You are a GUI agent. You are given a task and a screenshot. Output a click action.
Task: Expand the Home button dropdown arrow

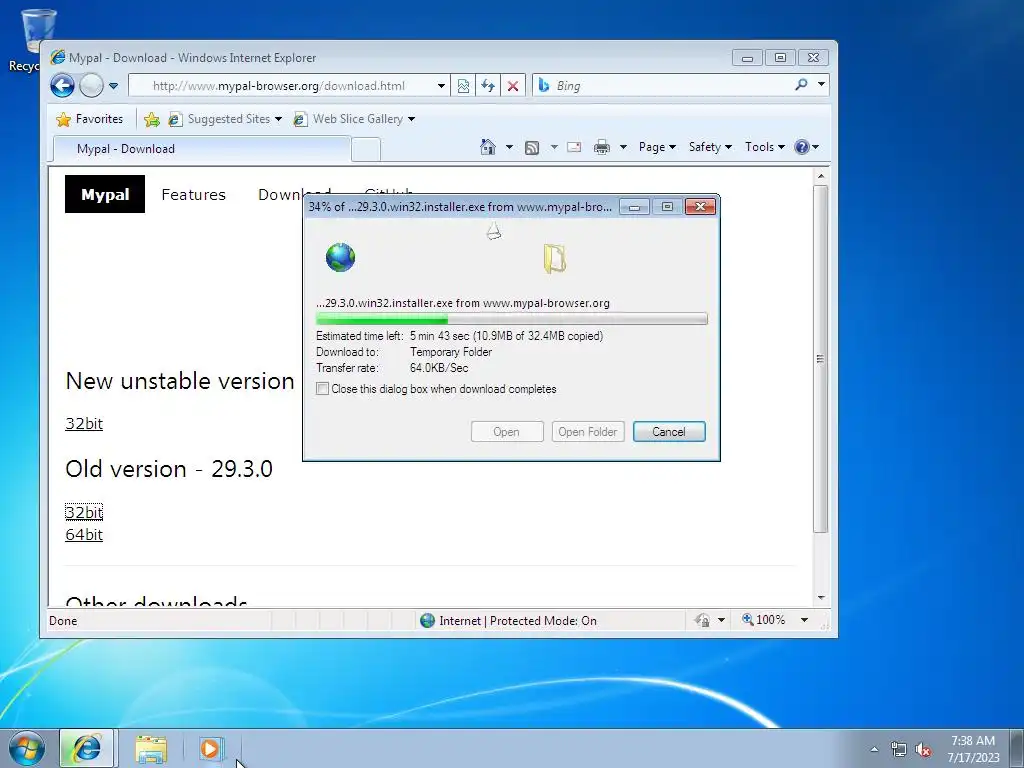509,147
